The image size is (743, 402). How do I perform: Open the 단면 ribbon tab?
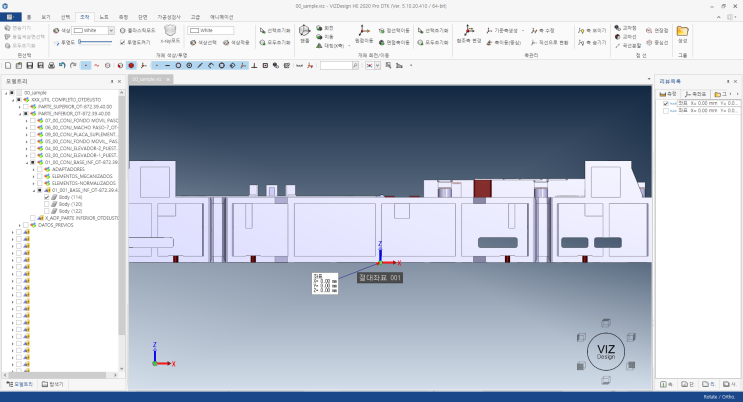(x=143, y=17)
